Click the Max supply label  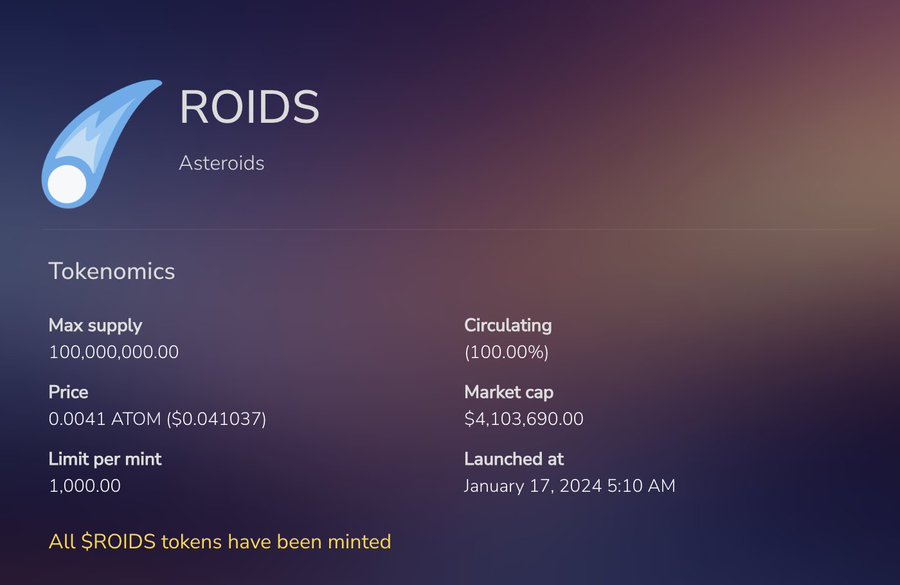coord(95,325)
